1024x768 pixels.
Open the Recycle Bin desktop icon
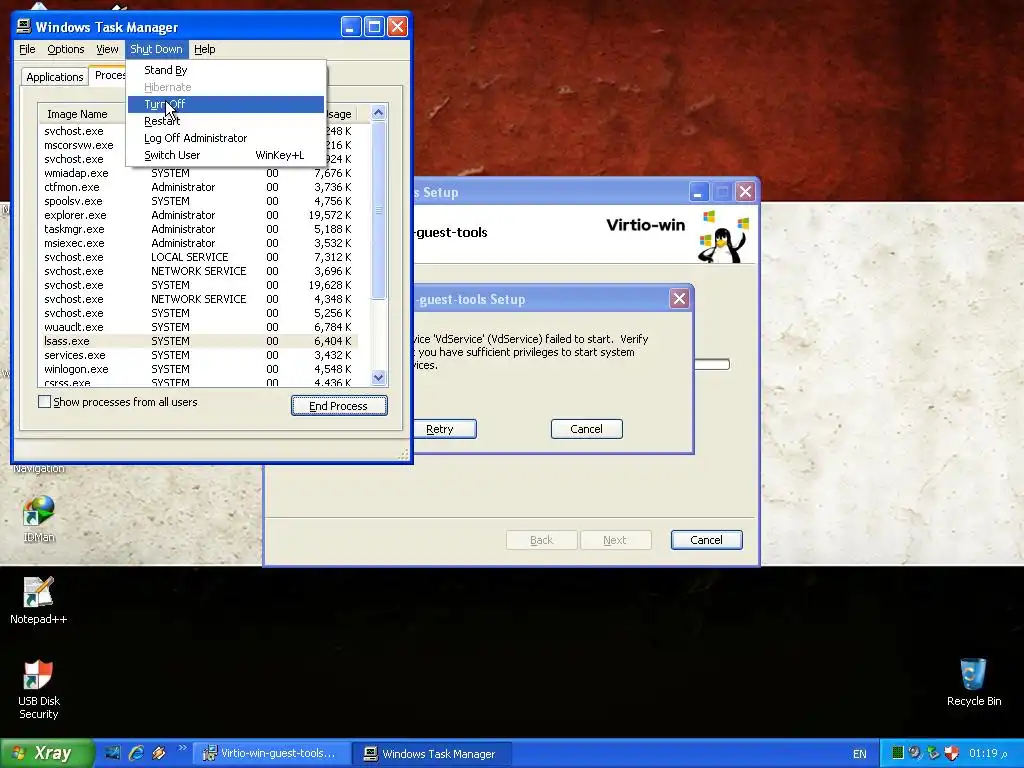coord(973,682)
